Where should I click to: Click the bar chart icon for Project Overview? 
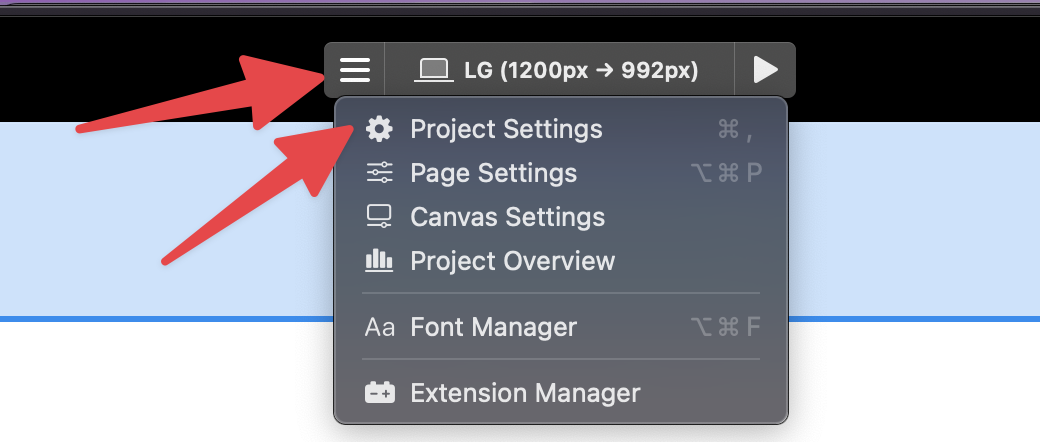coord(379,261)
